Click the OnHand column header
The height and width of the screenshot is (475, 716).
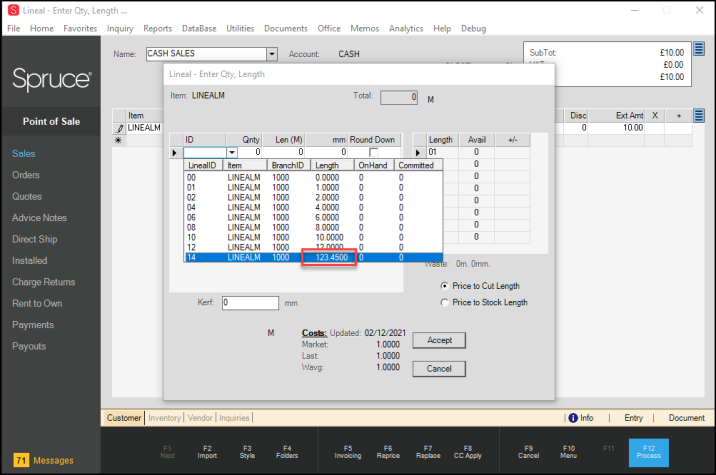click(374, 165)
